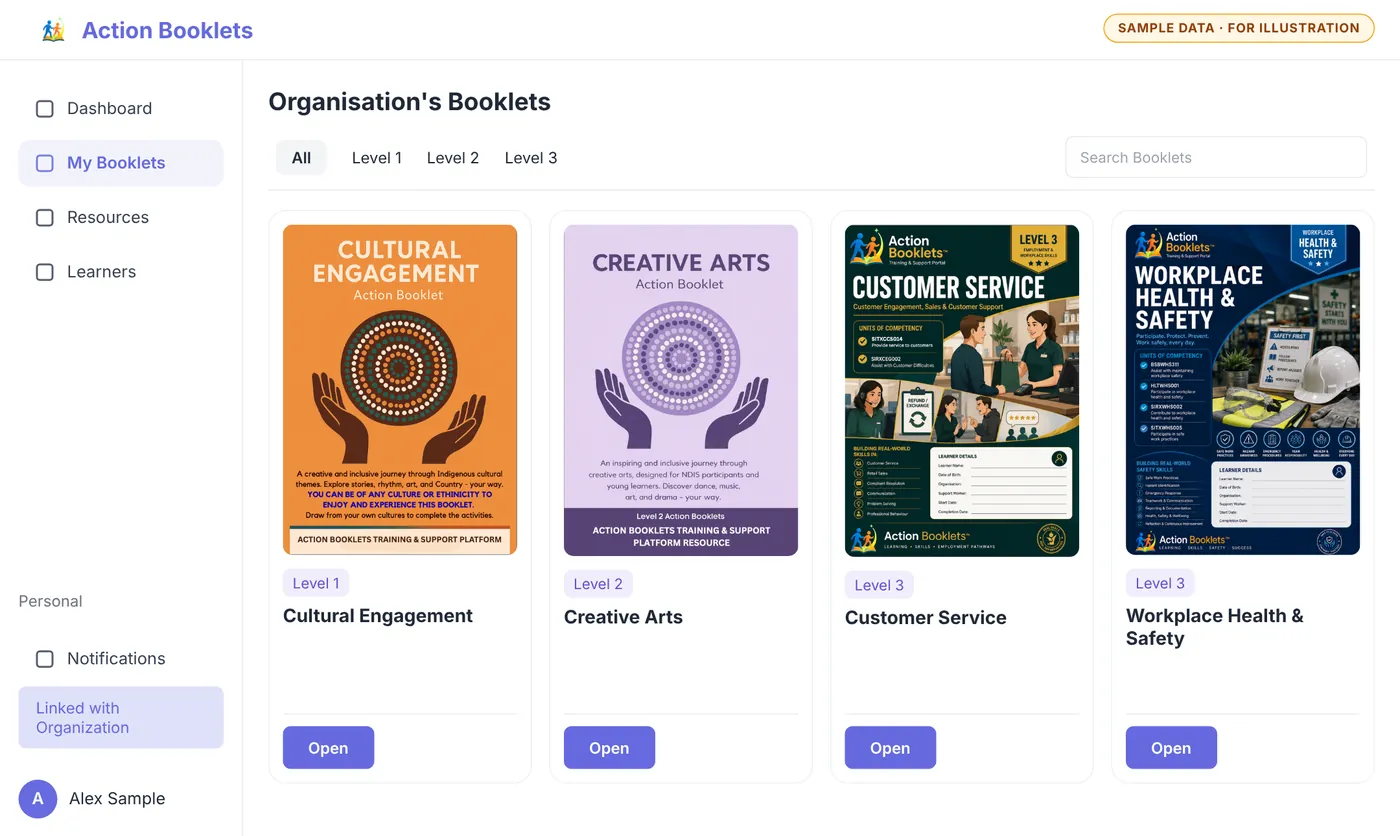Click the Level 2 badge on Creative Arts card
Screen dimensions: 1400x836
point(597,584)
